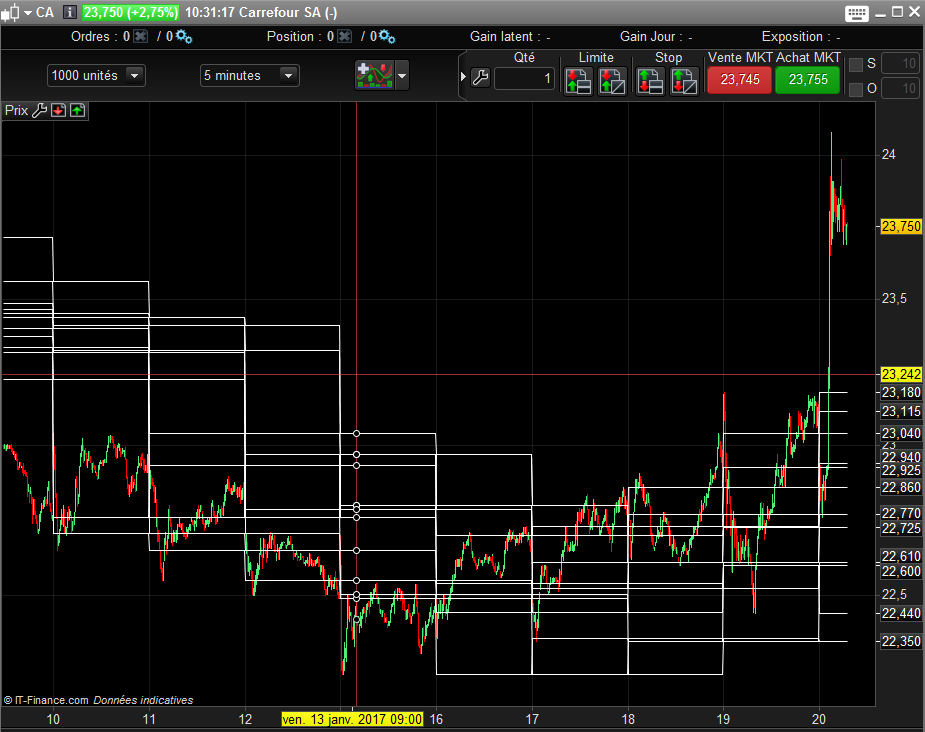
Task: Click green Achat MKT 23,755 button
Action: pyautogui.click(x=808, y=80)
